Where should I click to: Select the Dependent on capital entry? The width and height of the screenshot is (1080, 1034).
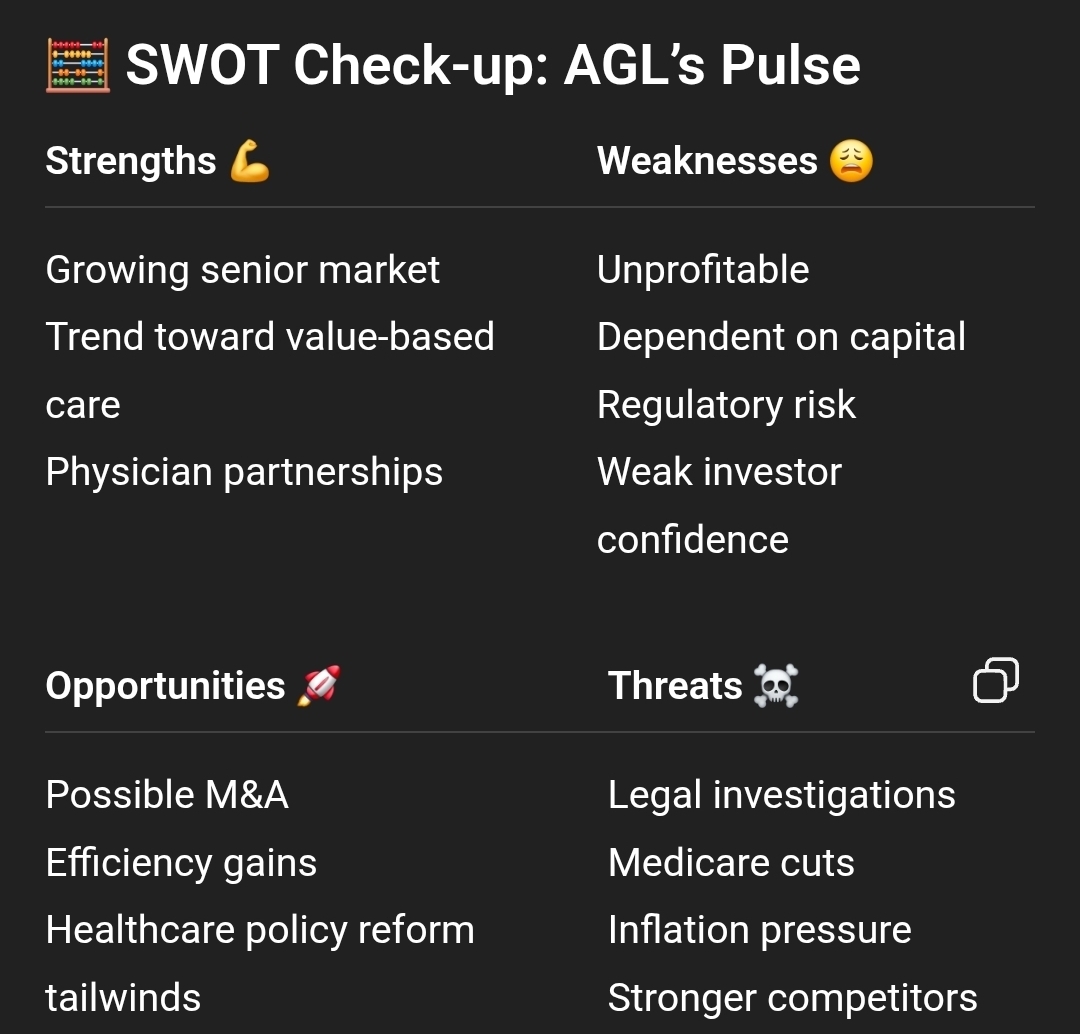(x=781, y=338)
